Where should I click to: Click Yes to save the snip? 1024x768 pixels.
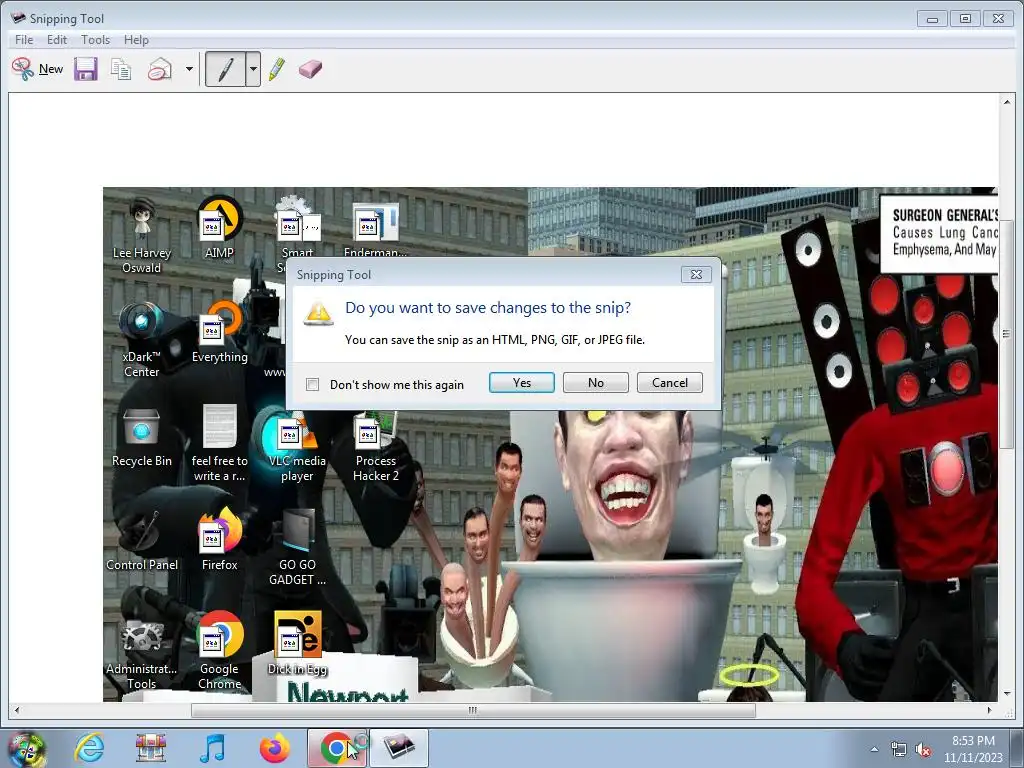coord(522,383)
